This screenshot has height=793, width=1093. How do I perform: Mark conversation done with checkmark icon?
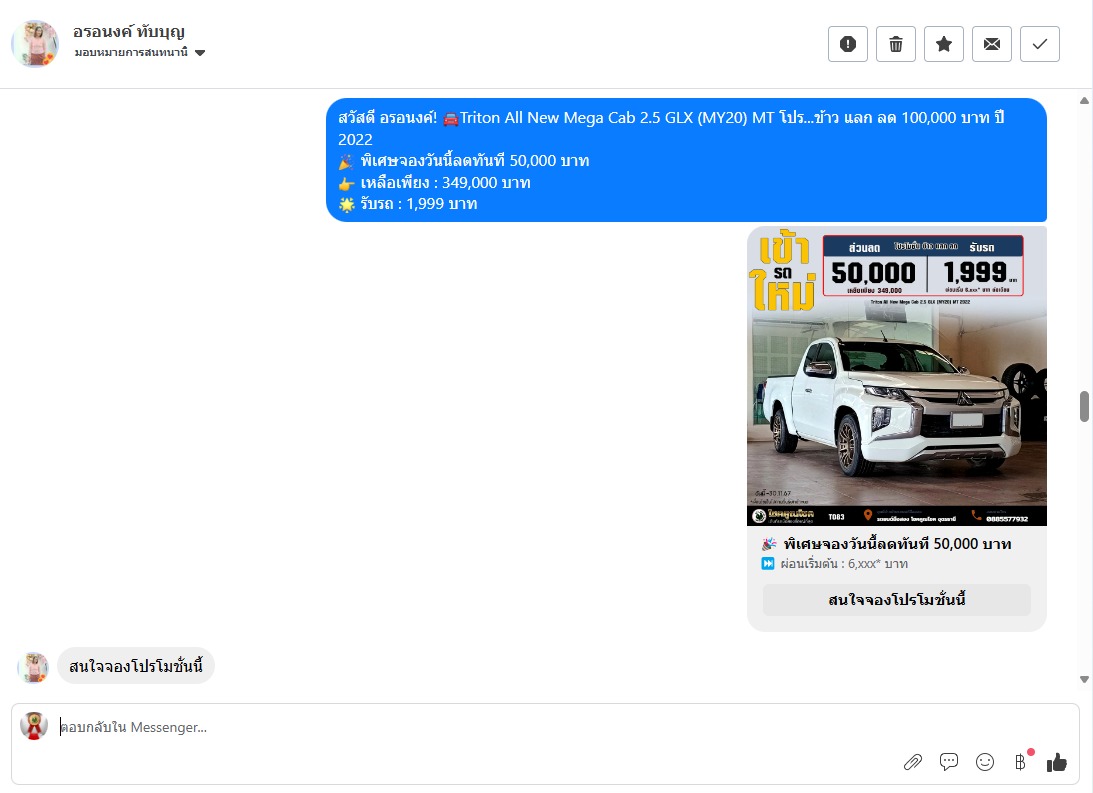(x=1040, y=44)
